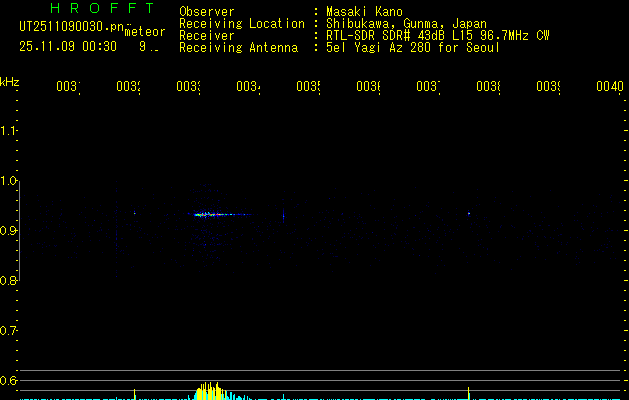Click the 0.6 kHz frequency axis label
629x400 pixels.
(9, 380)
